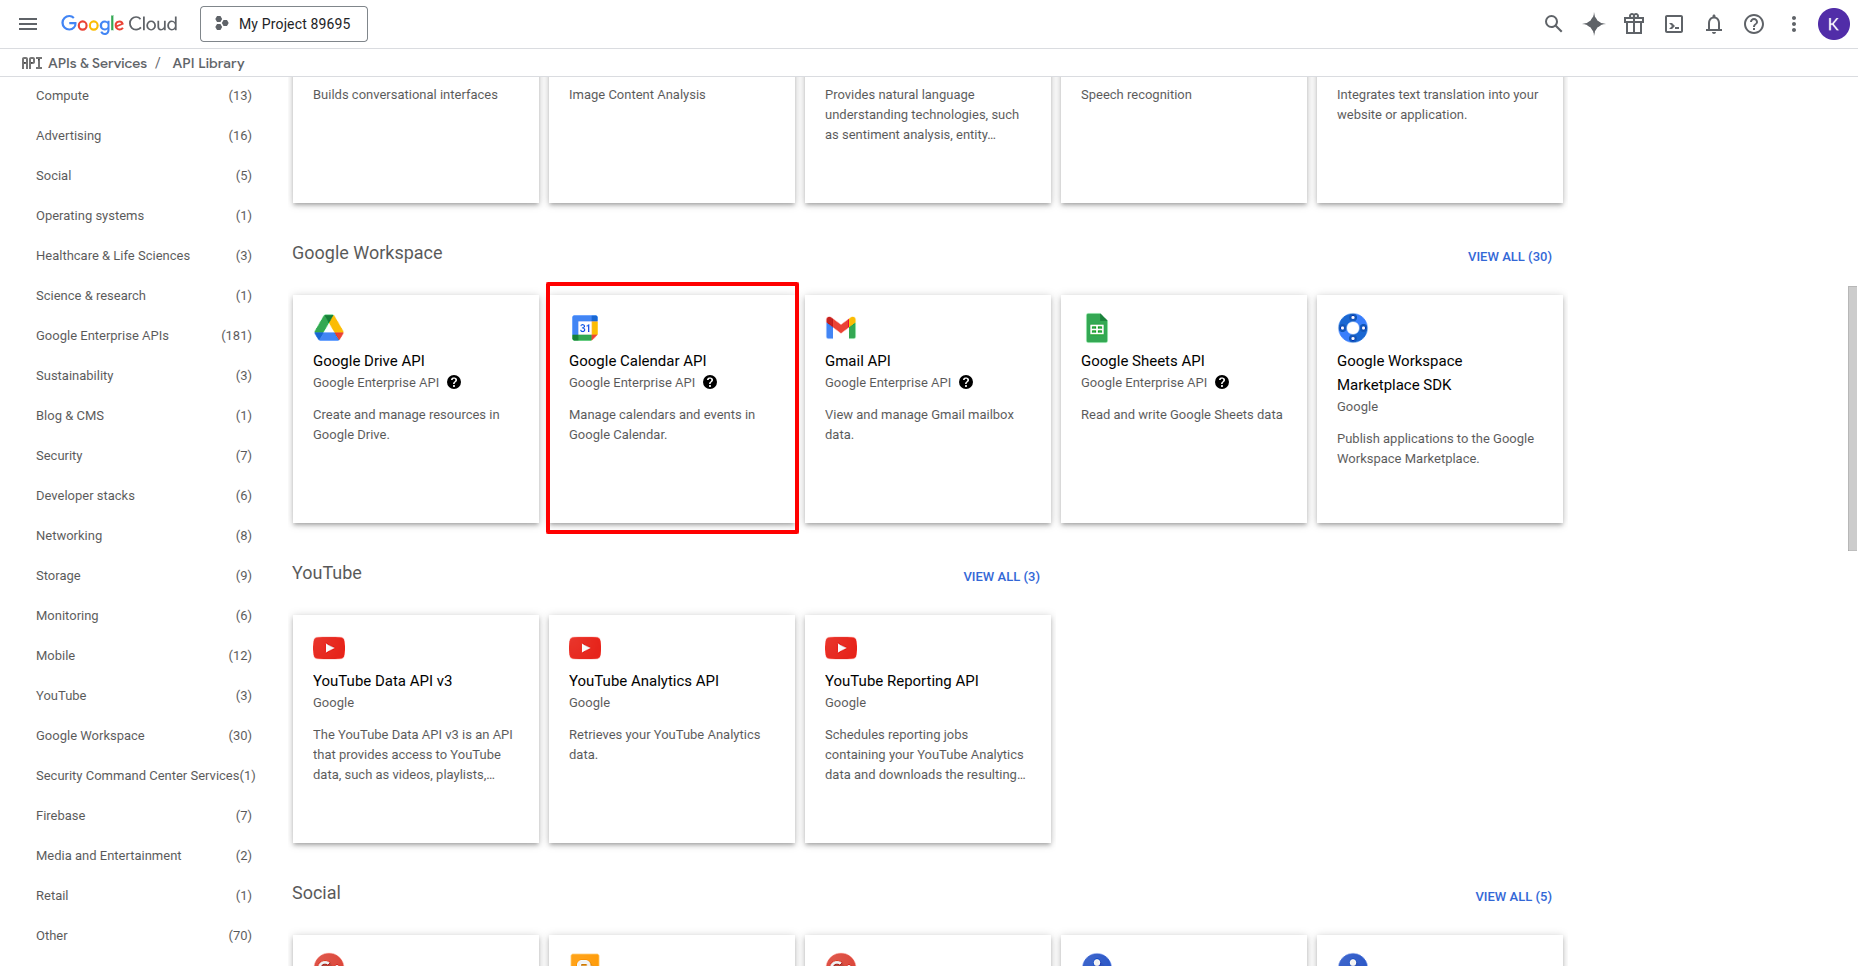Viewport: 1858px width, 966px height.
Task: Open the Gemini AI sparkle icon
Action: click(1594, 24)
